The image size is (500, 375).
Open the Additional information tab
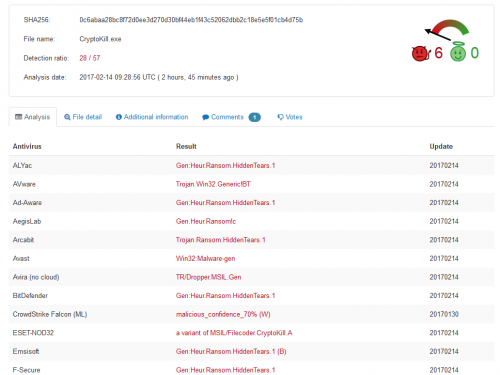coord(152,117)
